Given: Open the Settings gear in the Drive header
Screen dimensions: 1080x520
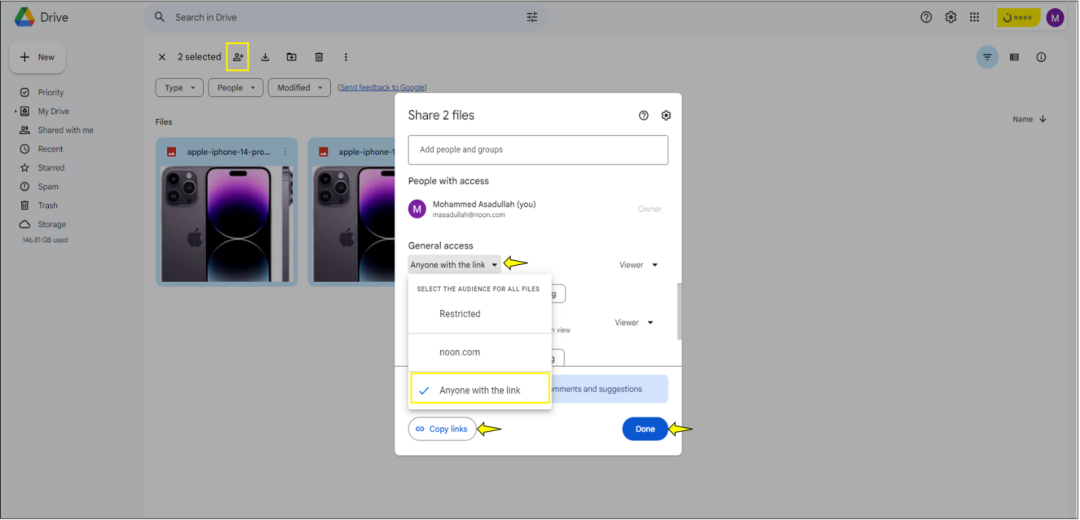Looking at the screenshot, I should pos(951,17).
